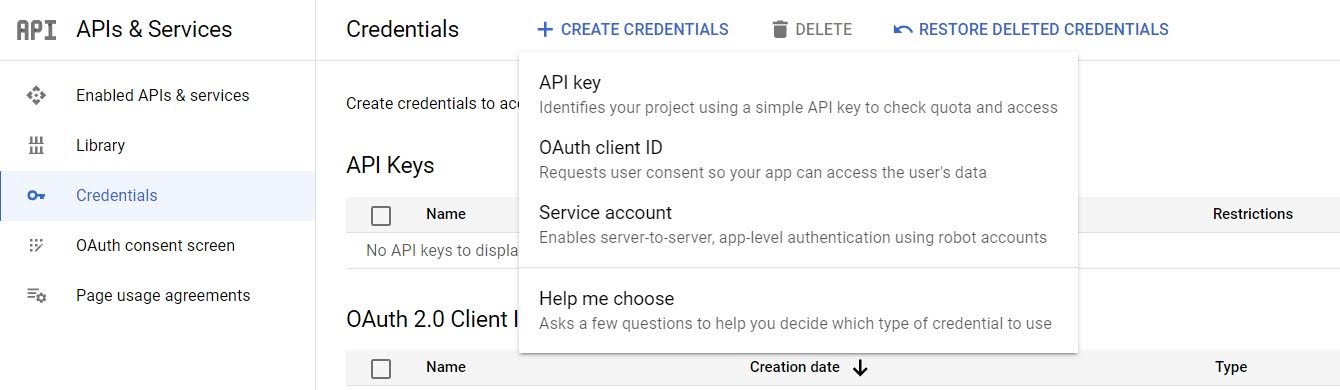The height and width of the screenshot is (390, 1340).
Task: Click the API Keys section heading
Action: pyautogui.click(x=390, y=166)
